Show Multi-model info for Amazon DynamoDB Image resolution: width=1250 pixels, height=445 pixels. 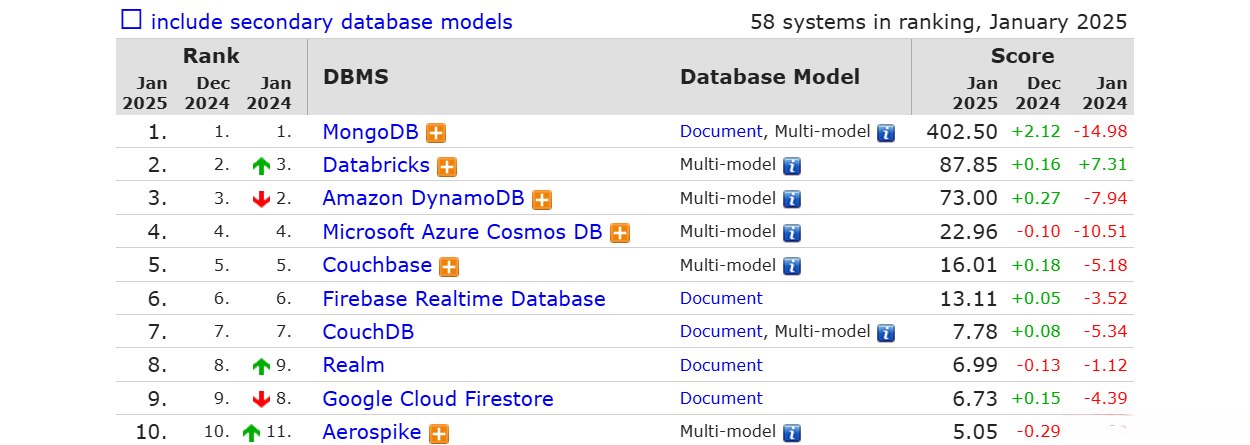(x=792, y=199)
